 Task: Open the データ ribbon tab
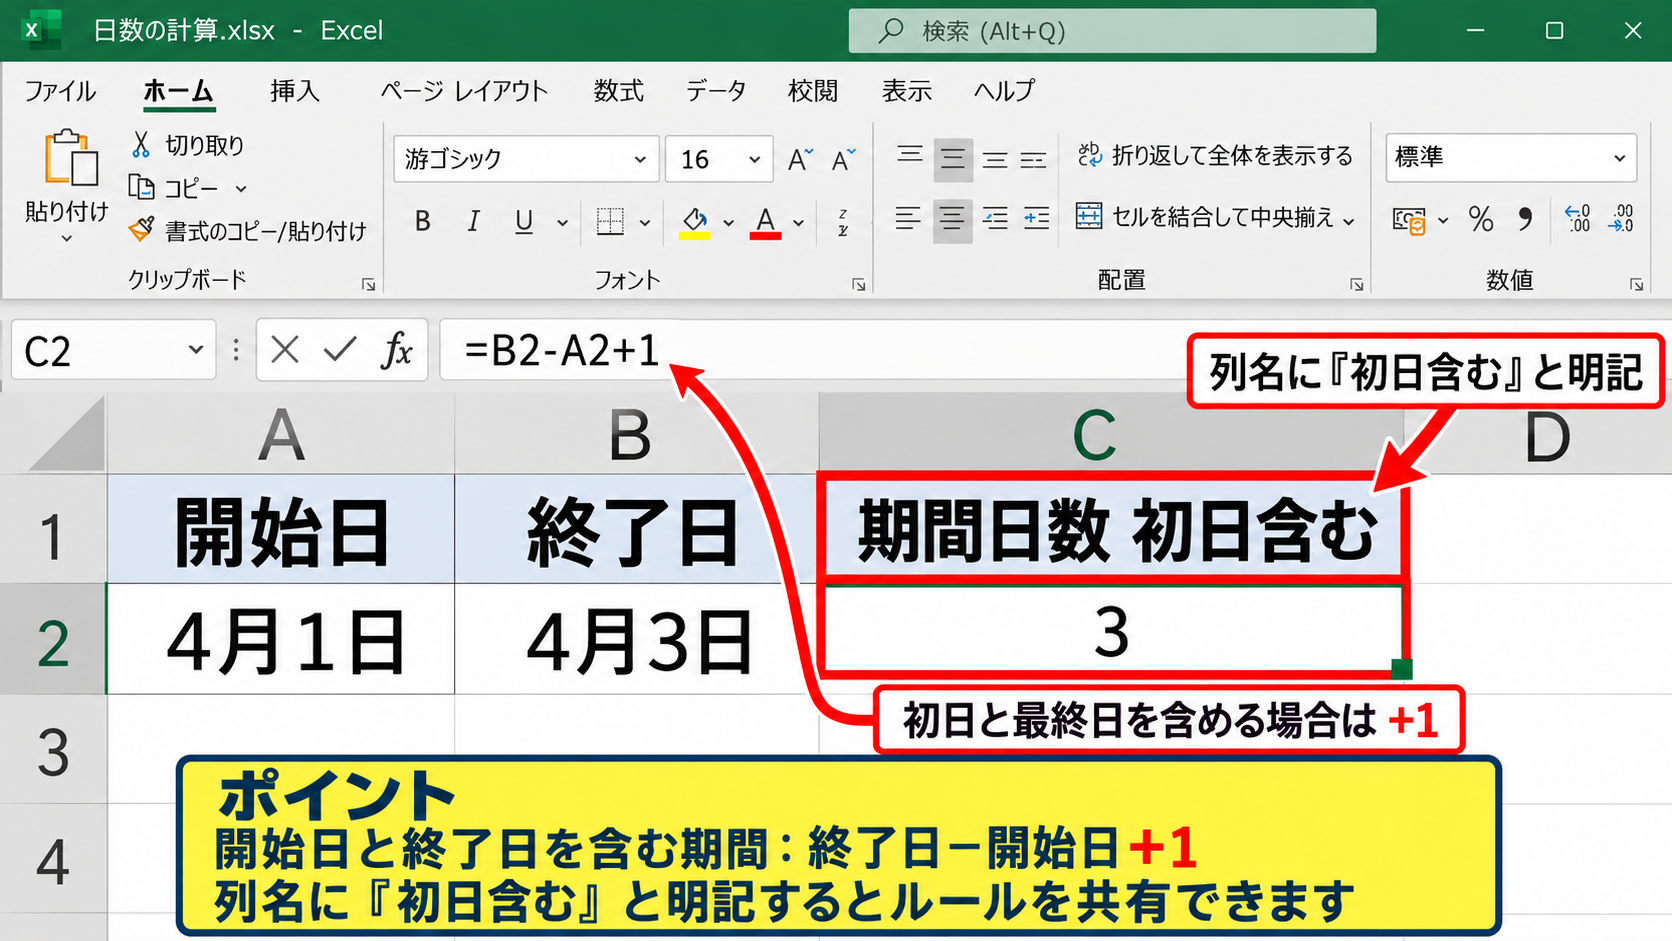[716, 91]
